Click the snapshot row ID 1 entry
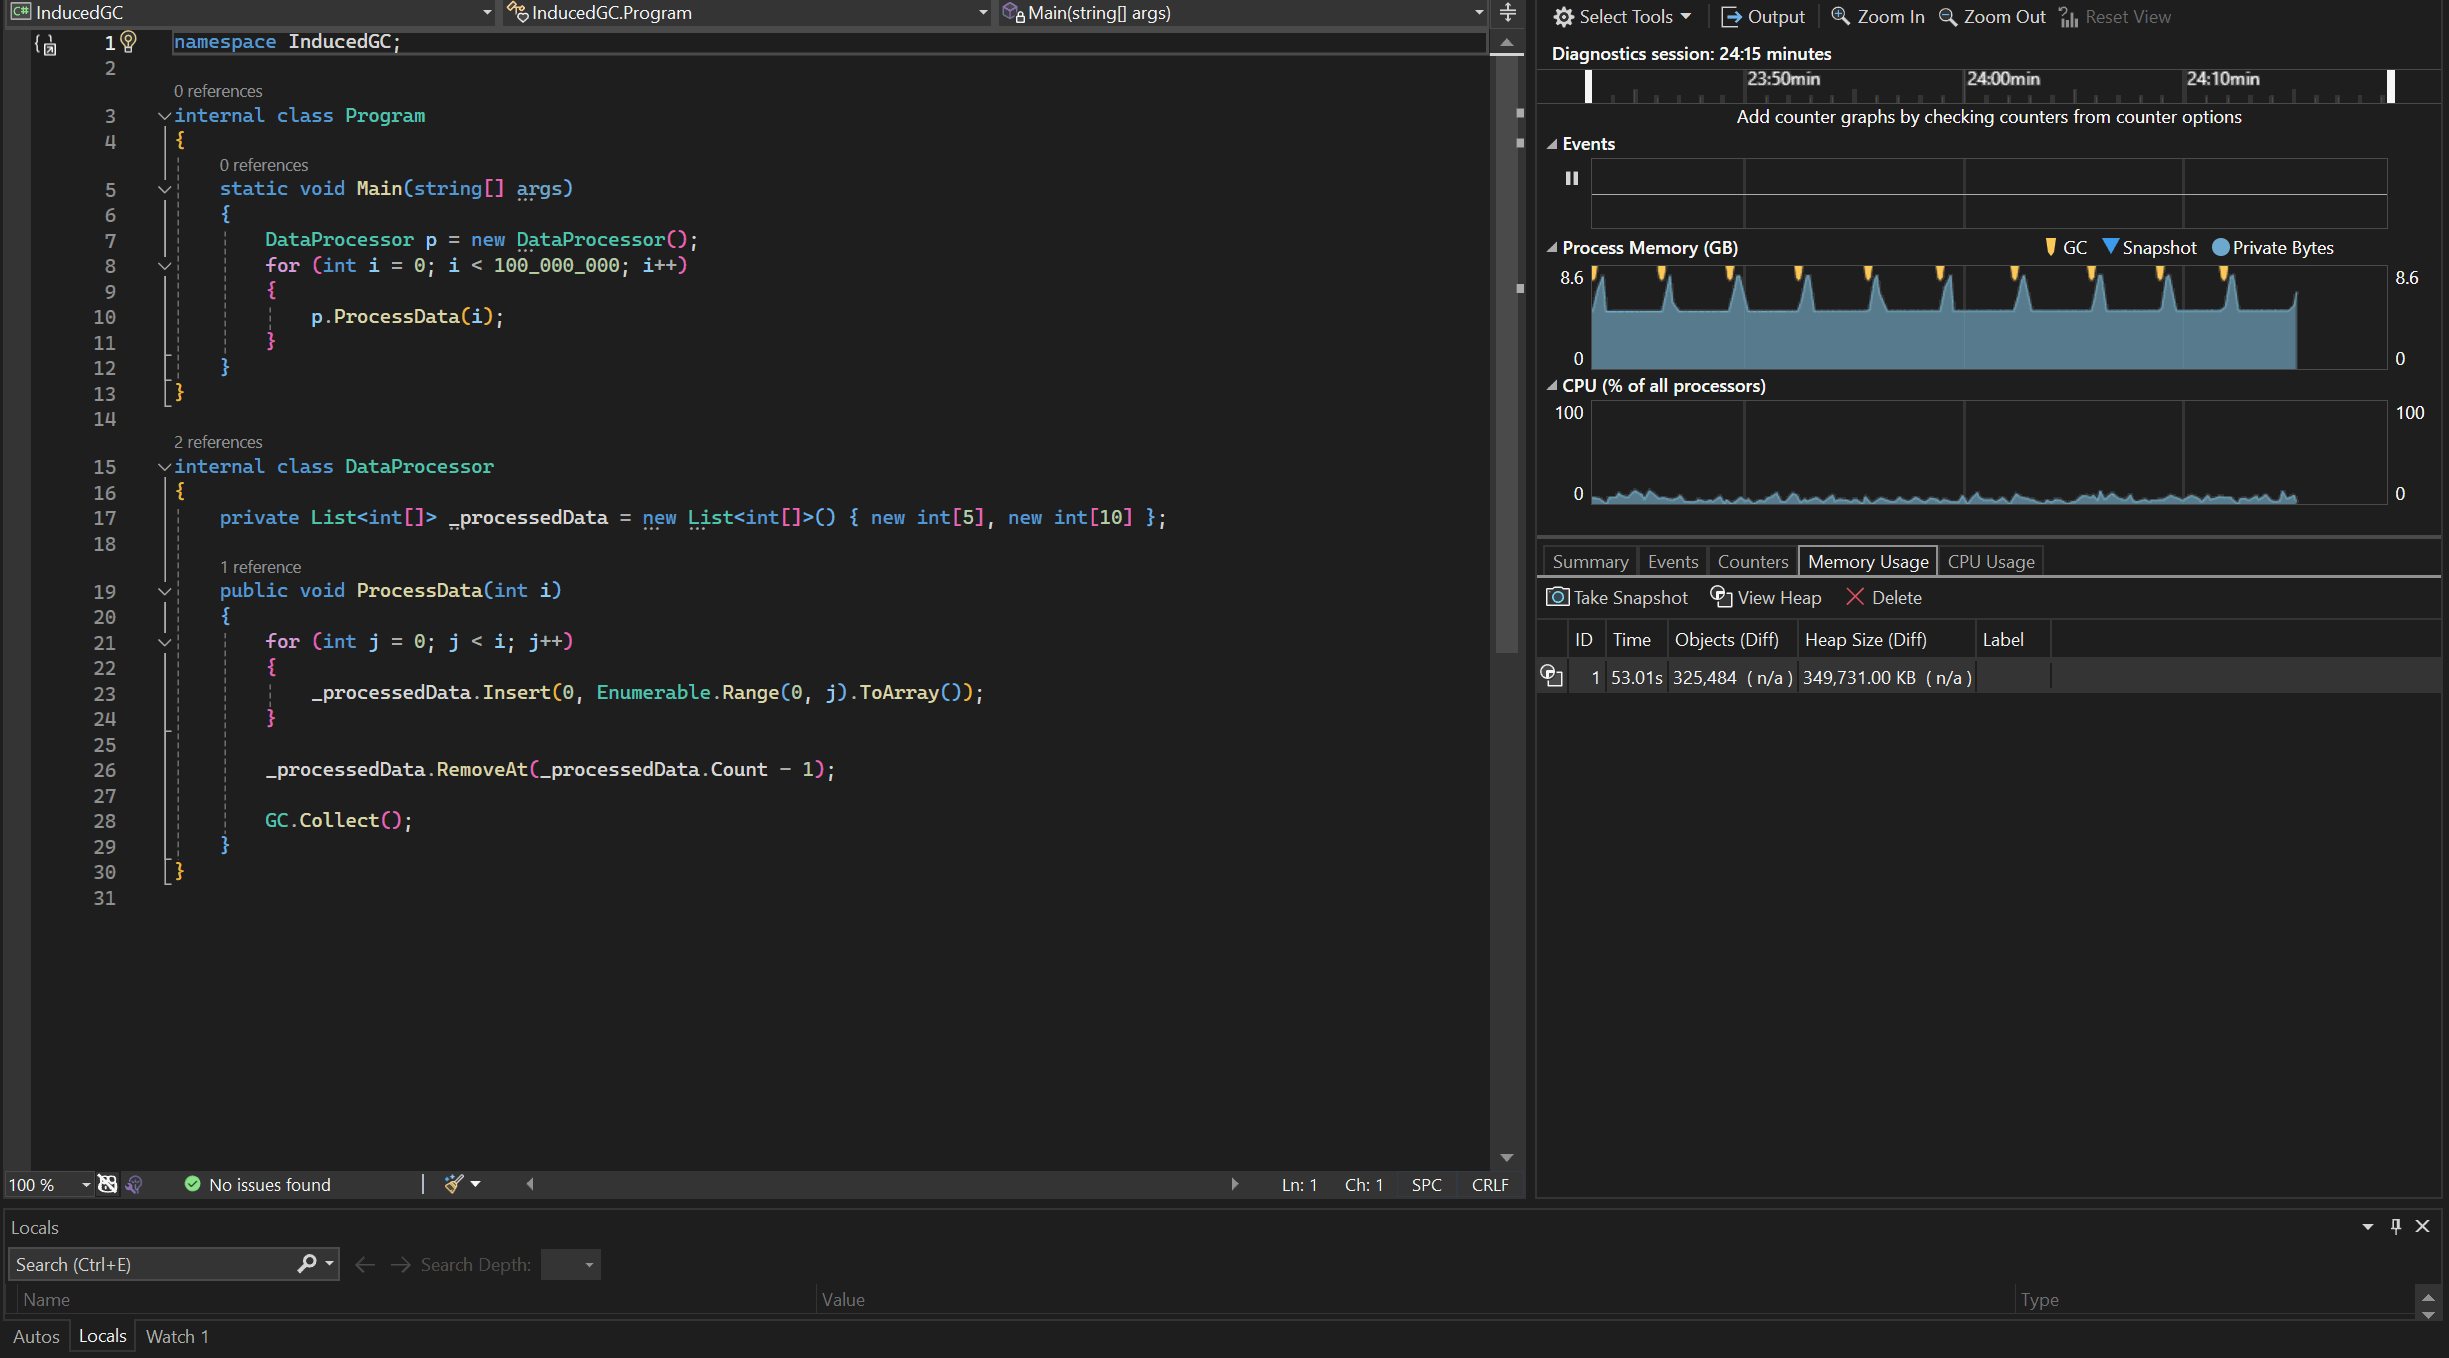Screen dimensions: 2449x1358 (1590, 676)
